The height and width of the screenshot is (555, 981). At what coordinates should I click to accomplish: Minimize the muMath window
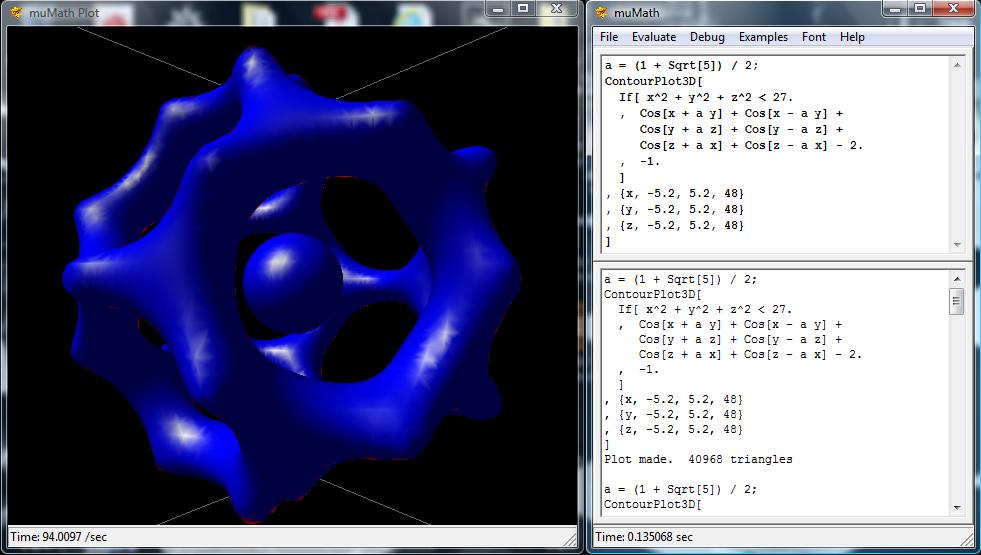coord(895,8)
